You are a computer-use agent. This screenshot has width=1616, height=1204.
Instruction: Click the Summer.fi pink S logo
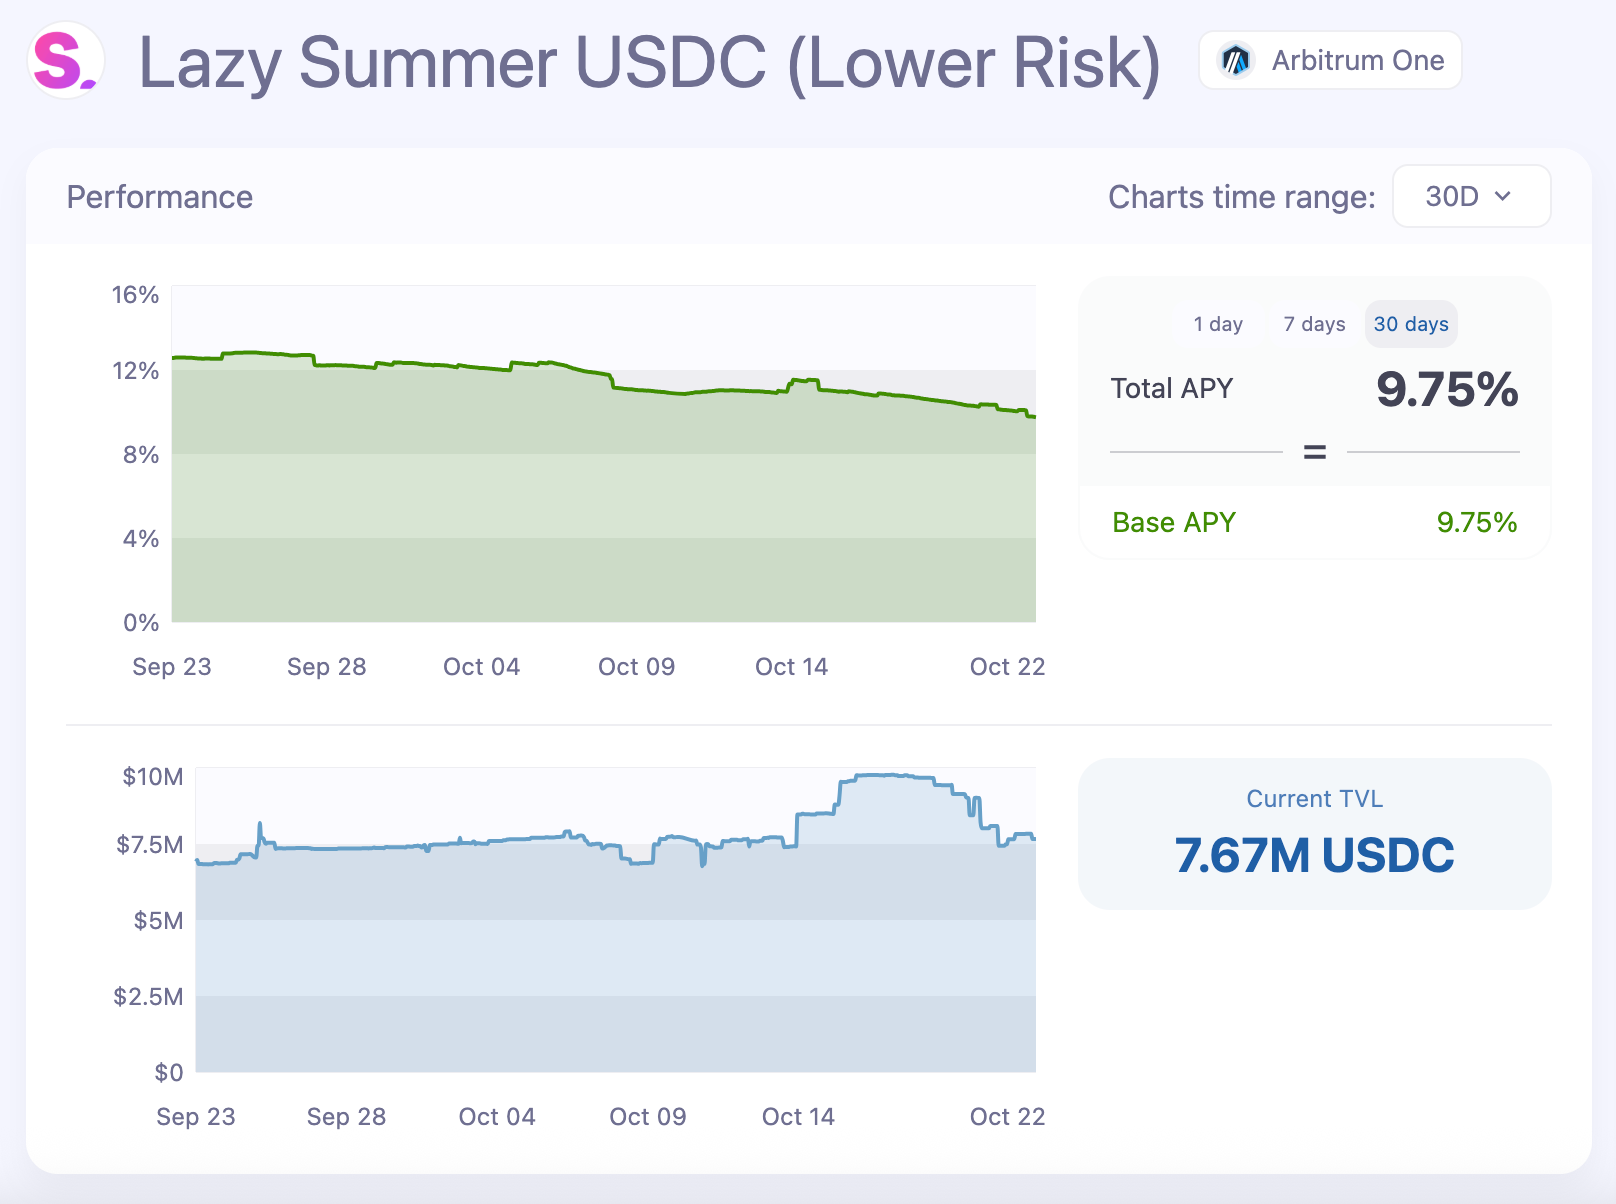click(65, 61)
